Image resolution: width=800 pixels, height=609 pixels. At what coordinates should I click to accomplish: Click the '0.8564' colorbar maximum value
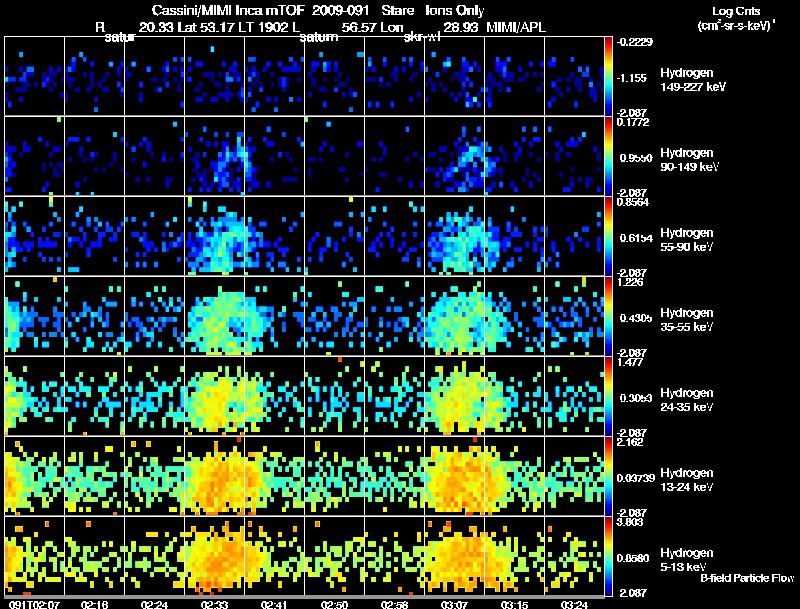coord(633,202)
